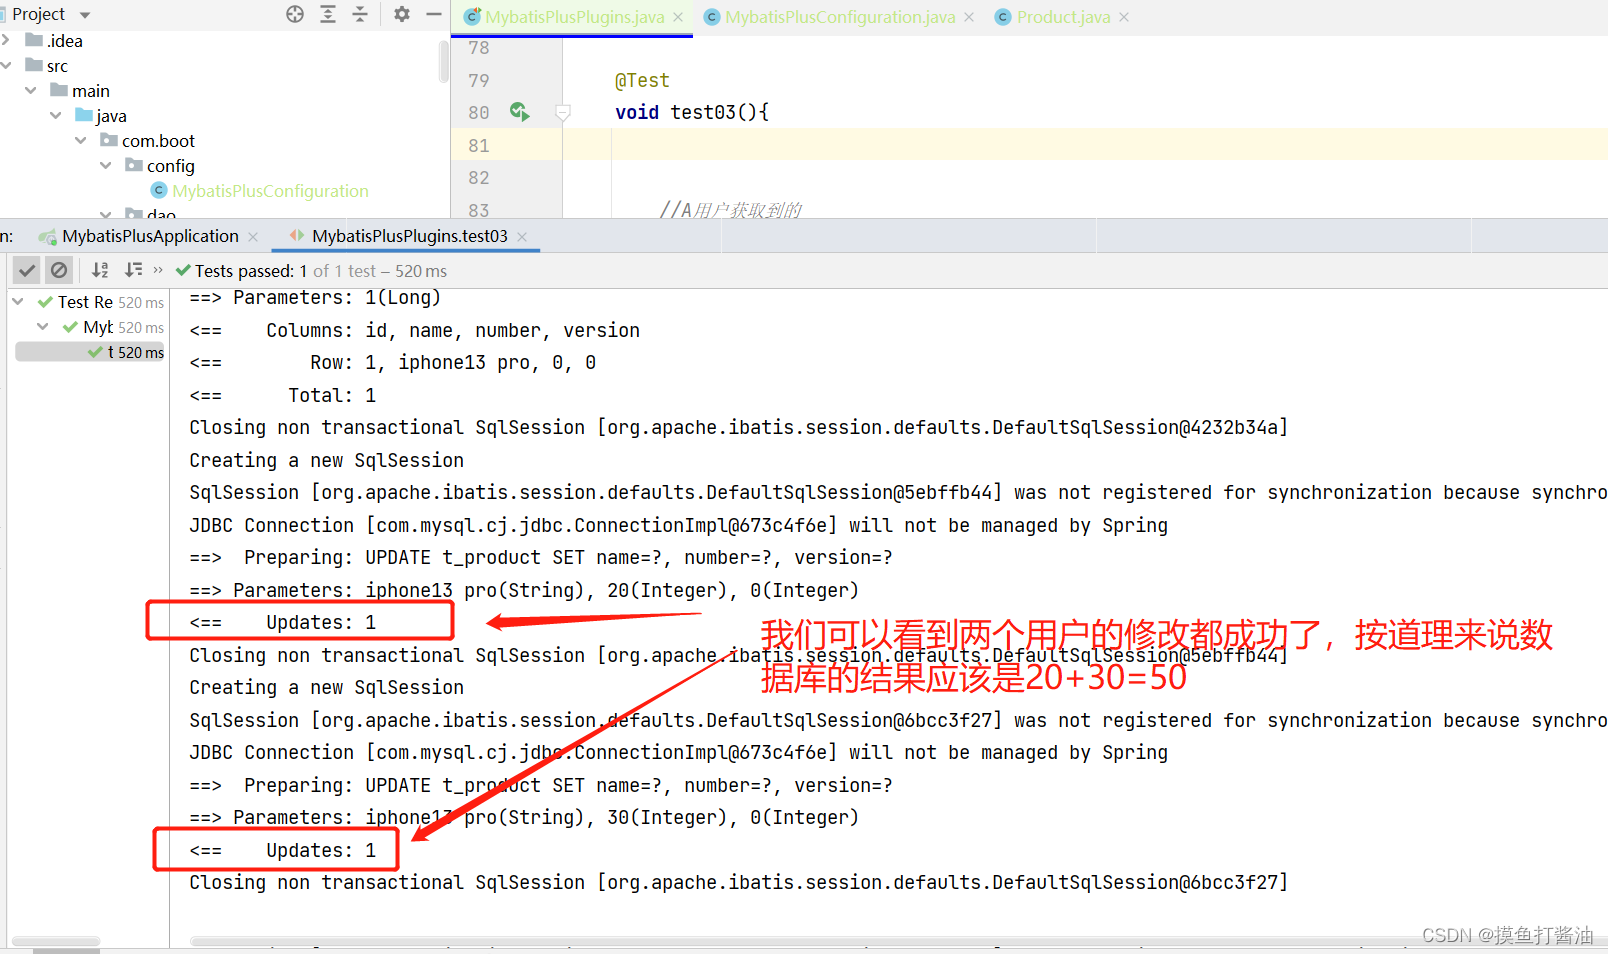Select the com.boot package

coord(148,141)
